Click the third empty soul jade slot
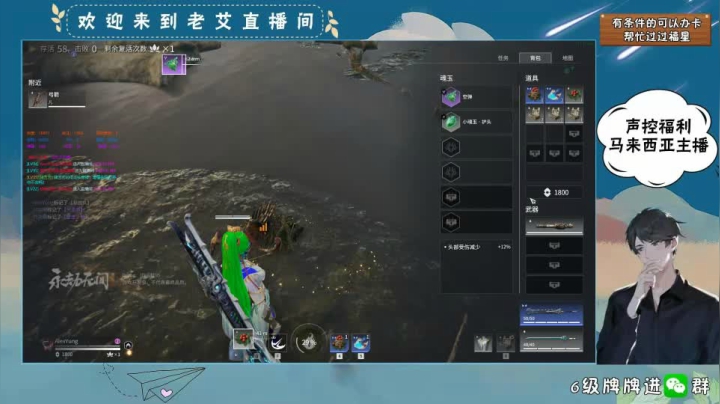This screenshot has height=404, width=720. (476, 147)
